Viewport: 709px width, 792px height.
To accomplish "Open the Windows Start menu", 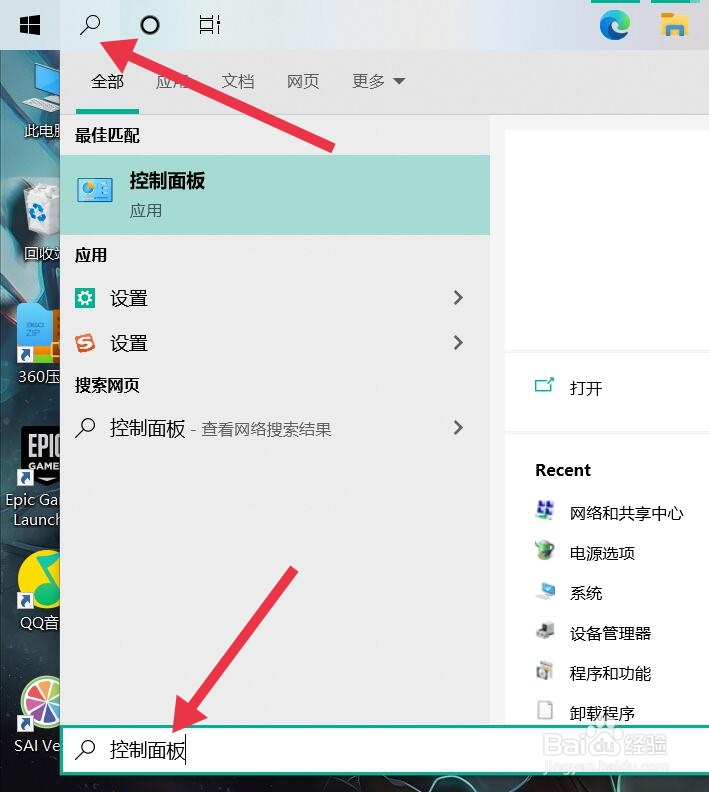I will [x=30, y=24].
